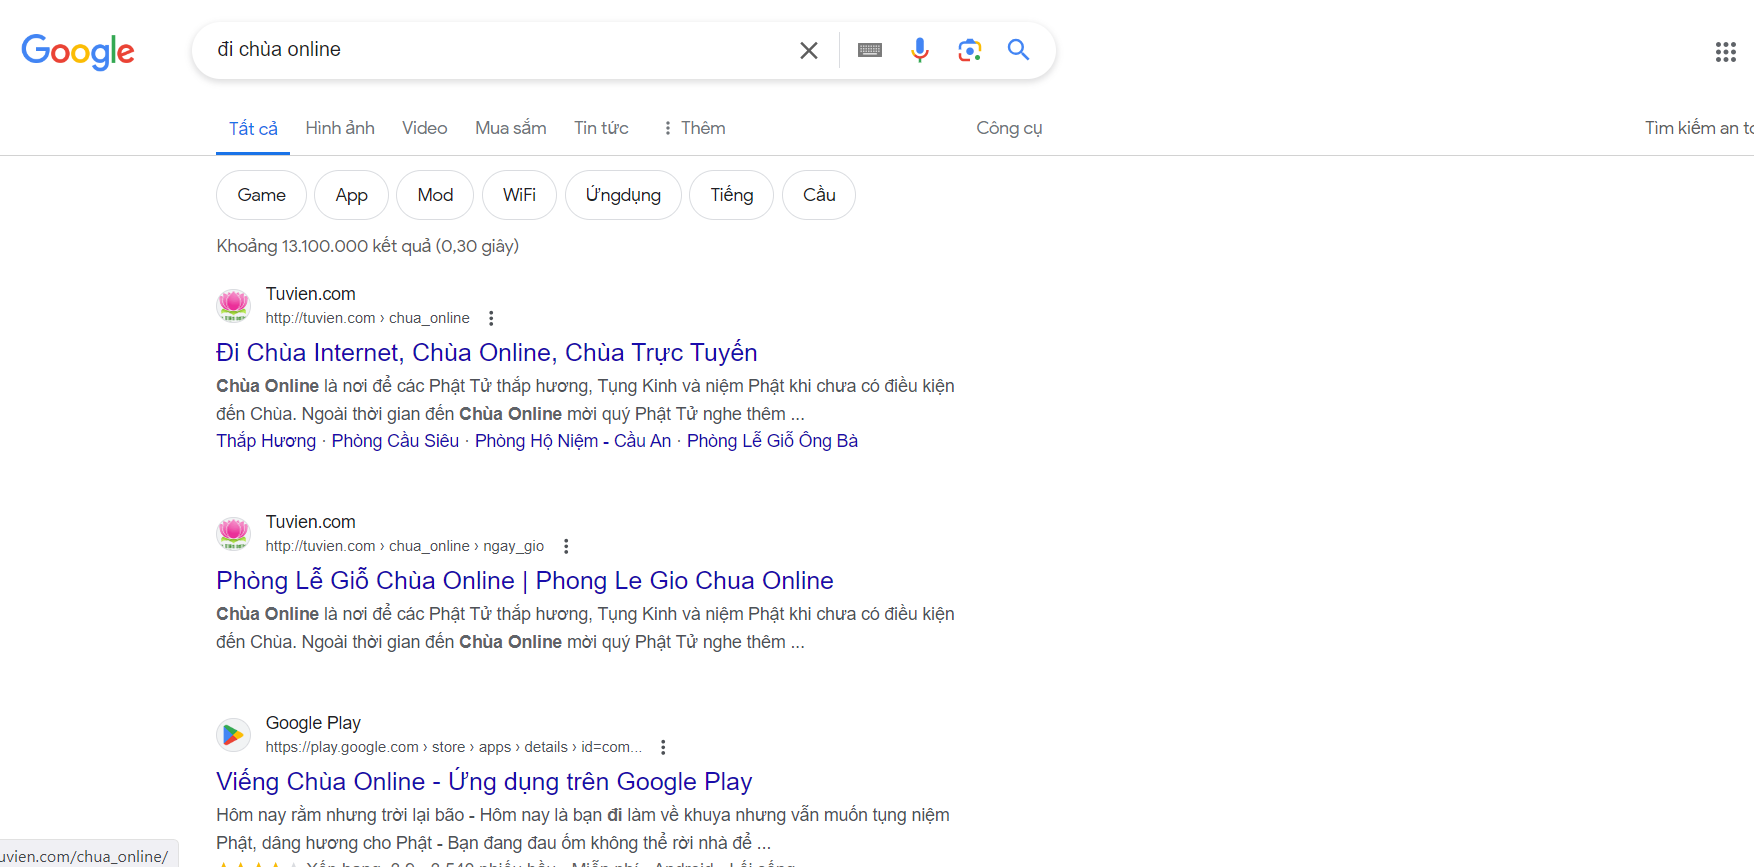Image resolution: width=1754 pixels, height=867 pixels.
Task: Click the magnifier search button
Action: pyautogui.click(x=1018, y=50)
